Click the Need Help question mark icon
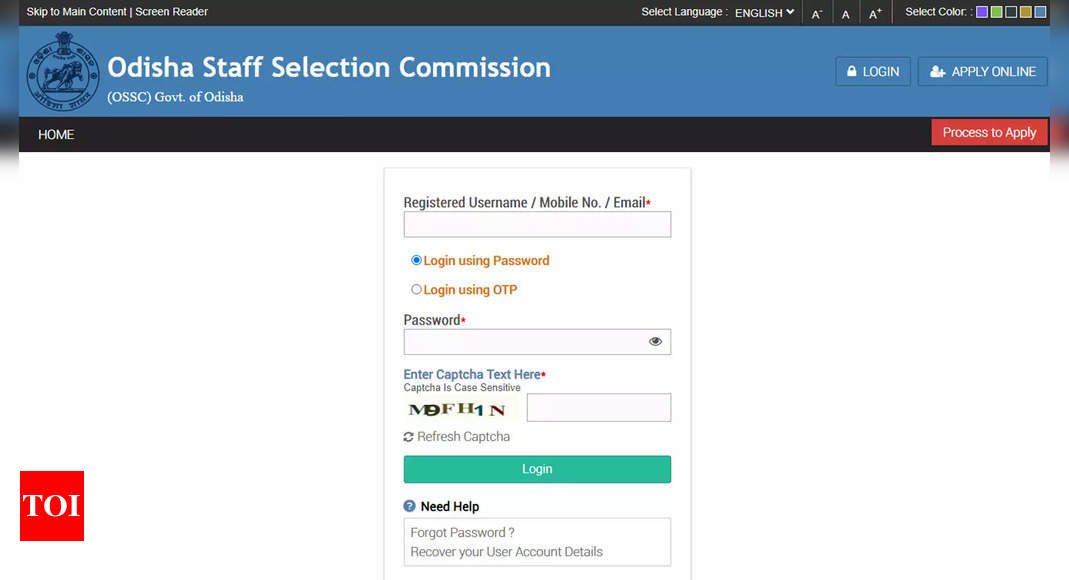The image size is (1069, 580). pyautogui.click(x=409, y=506)
